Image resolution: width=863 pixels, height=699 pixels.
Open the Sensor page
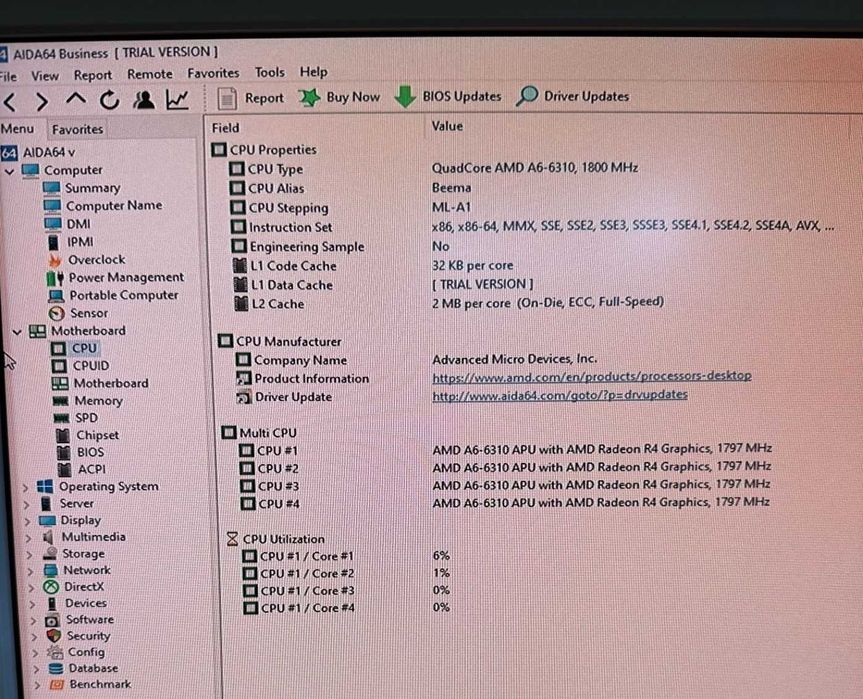pos(79,313)
